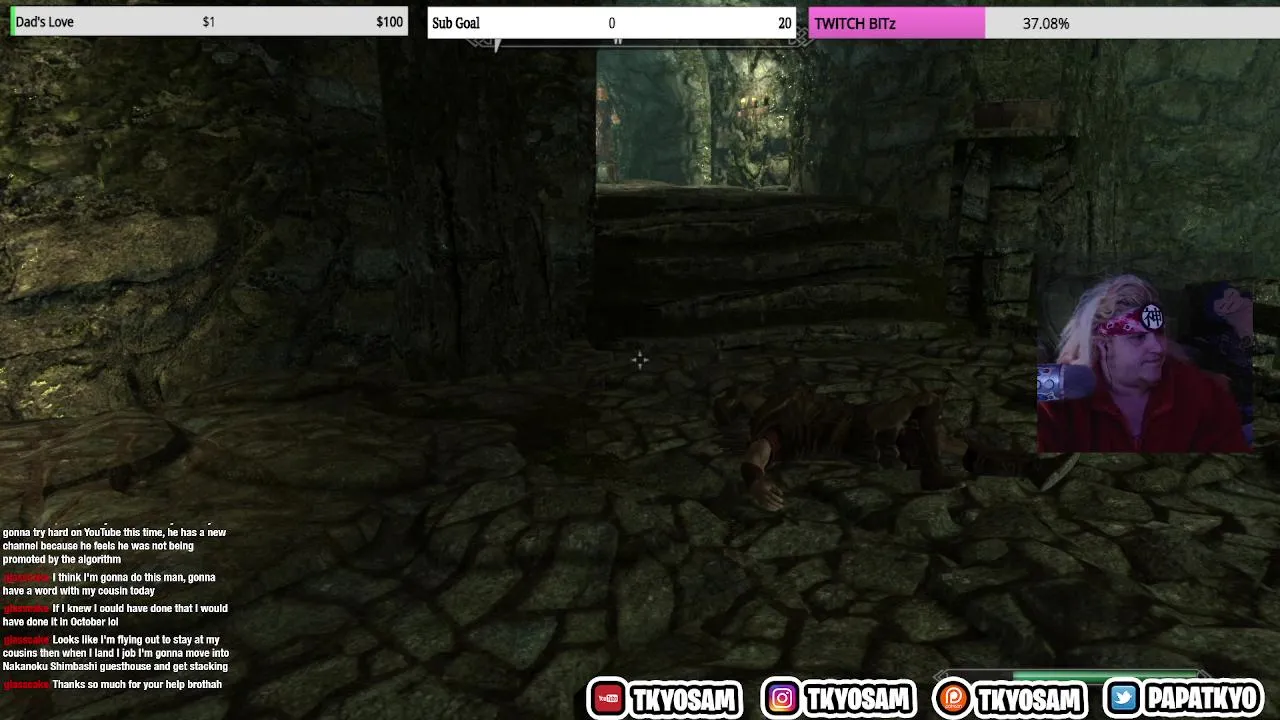Click the Sub Goal current count 0
Screen dimensions: 1280x720
611,23
